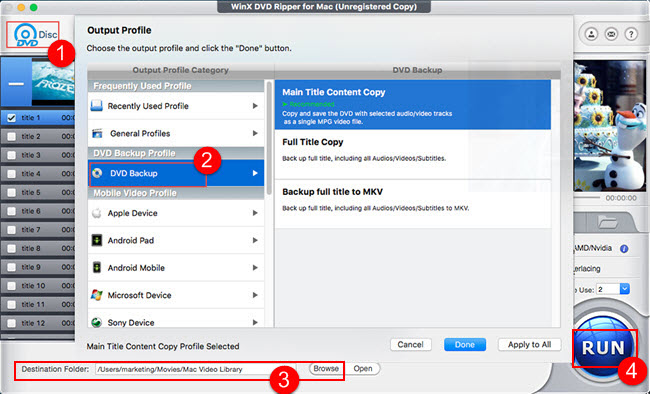650x394 pixels.
Task: Open the CPU core Use dropdown
Action: pyautogui.click(x=624, y=289)
